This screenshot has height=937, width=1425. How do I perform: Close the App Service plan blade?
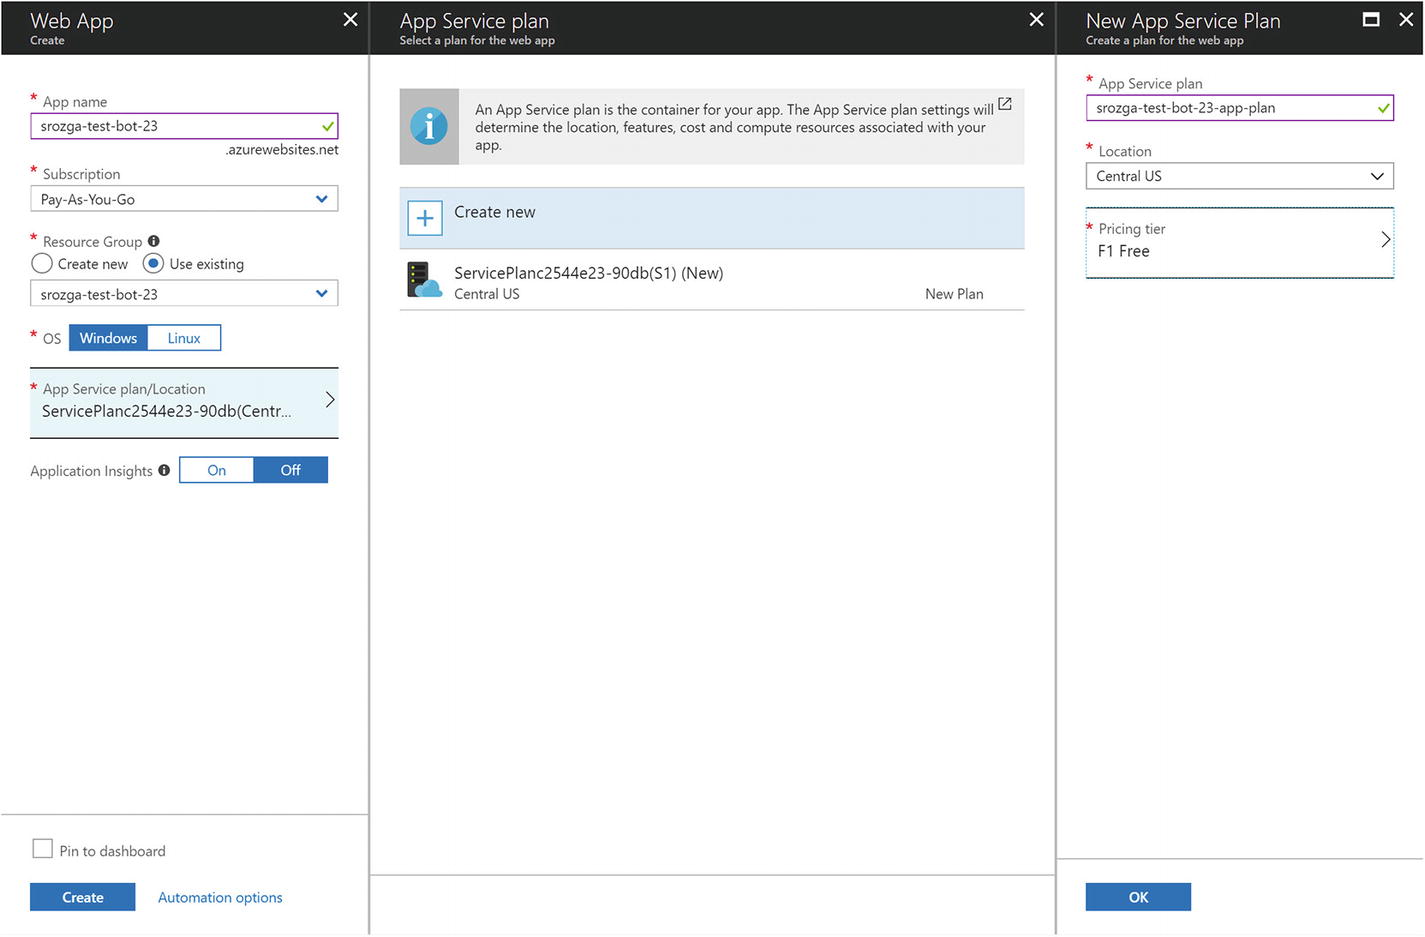point(1036,19)
